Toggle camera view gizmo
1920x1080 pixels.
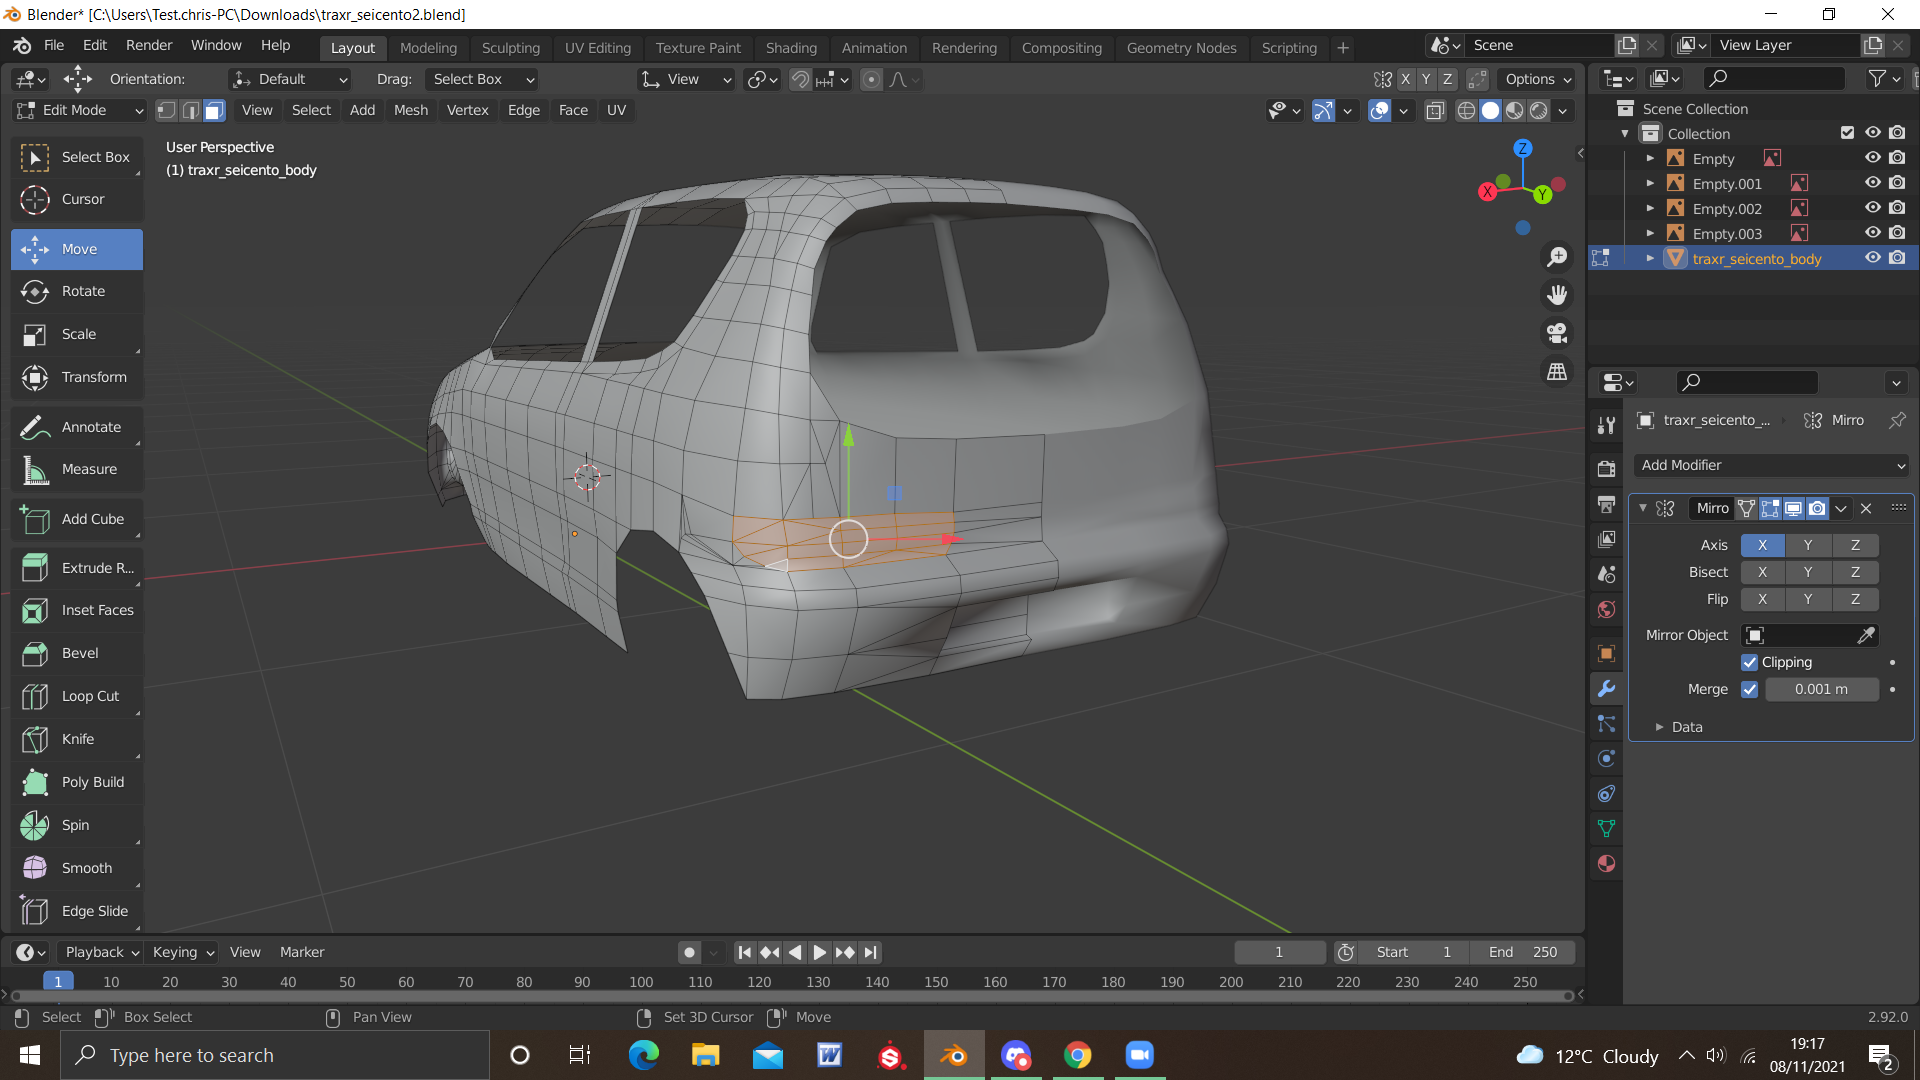coord(1557,333)
